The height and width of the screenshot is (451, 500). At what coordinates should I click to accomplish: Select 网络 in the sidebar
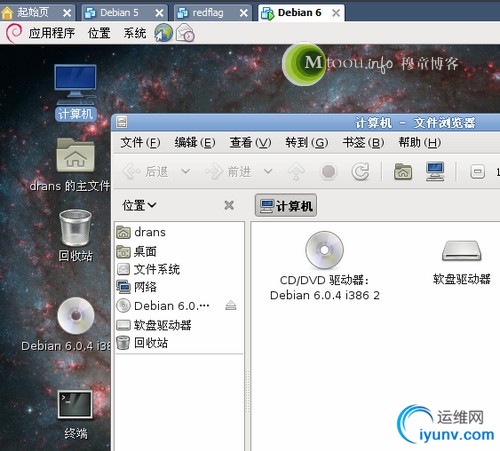180,287
